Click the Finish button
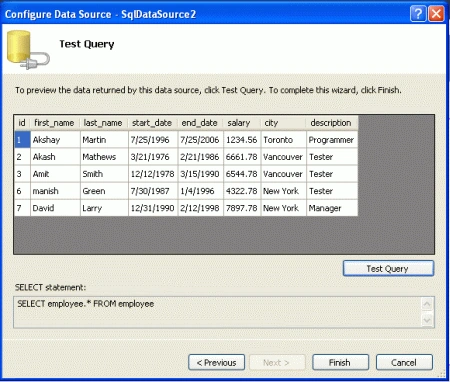Viewport: 450px width, 382px height. 340,362
